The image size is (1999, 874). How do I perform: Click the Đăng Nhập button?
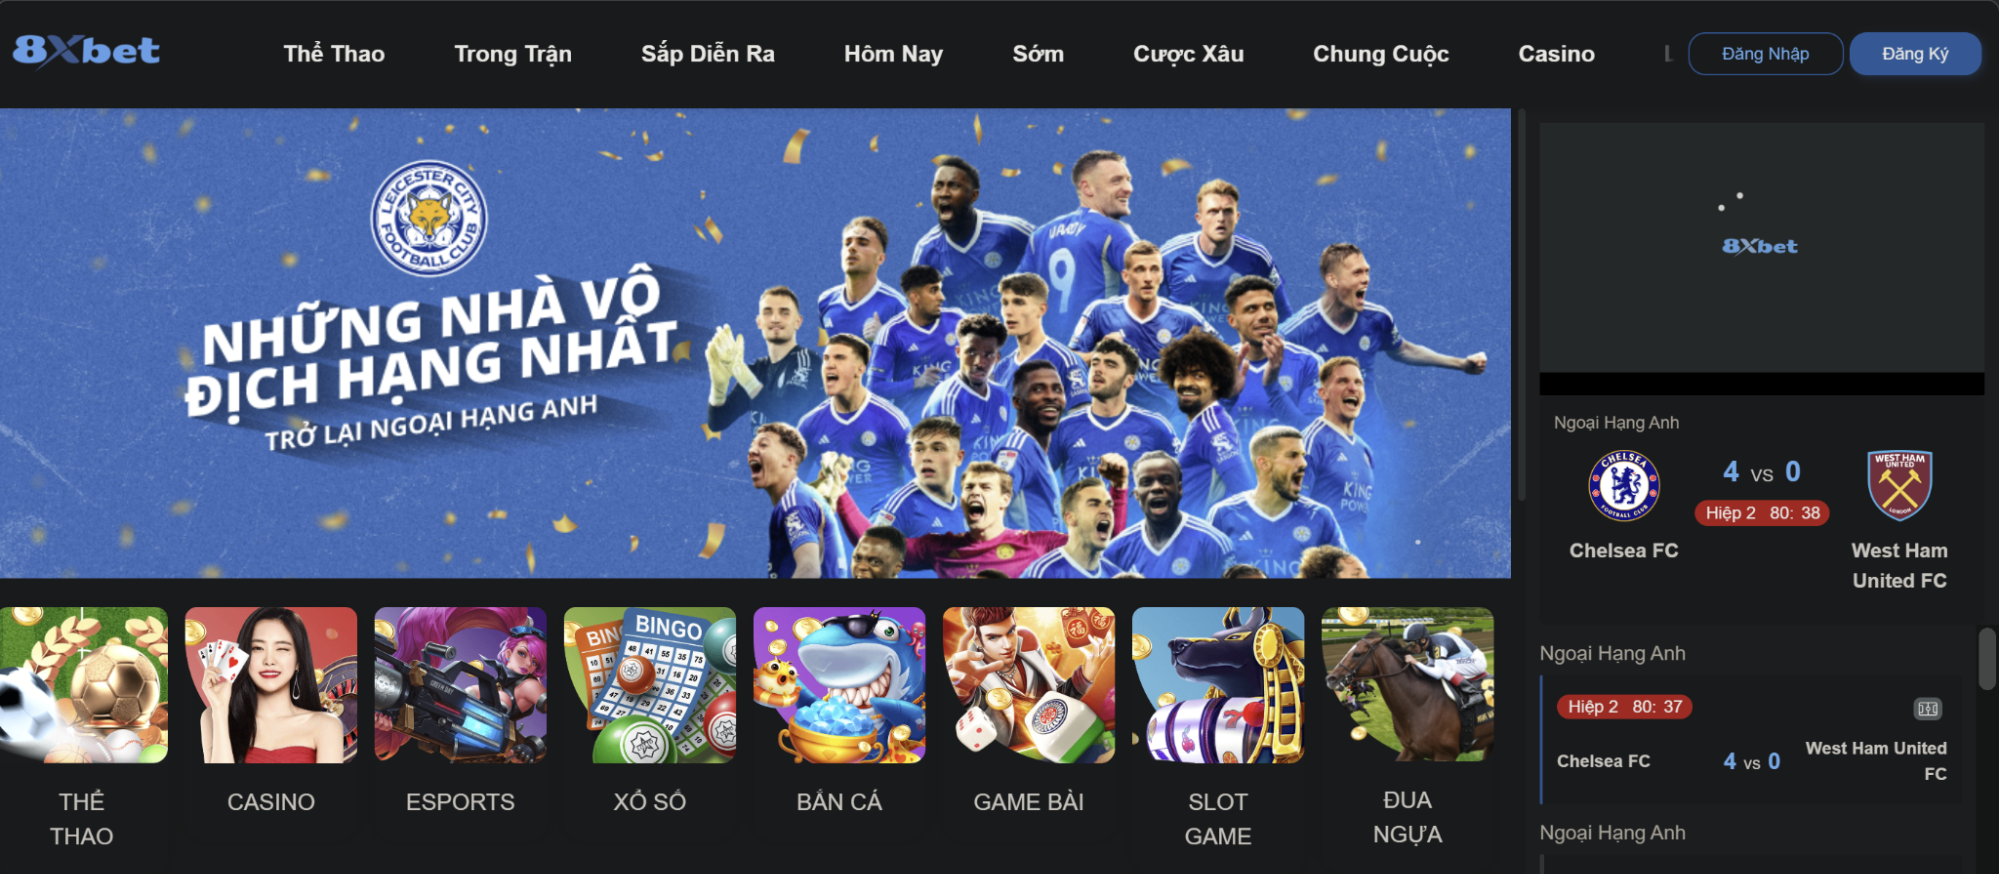point(1765,54)
